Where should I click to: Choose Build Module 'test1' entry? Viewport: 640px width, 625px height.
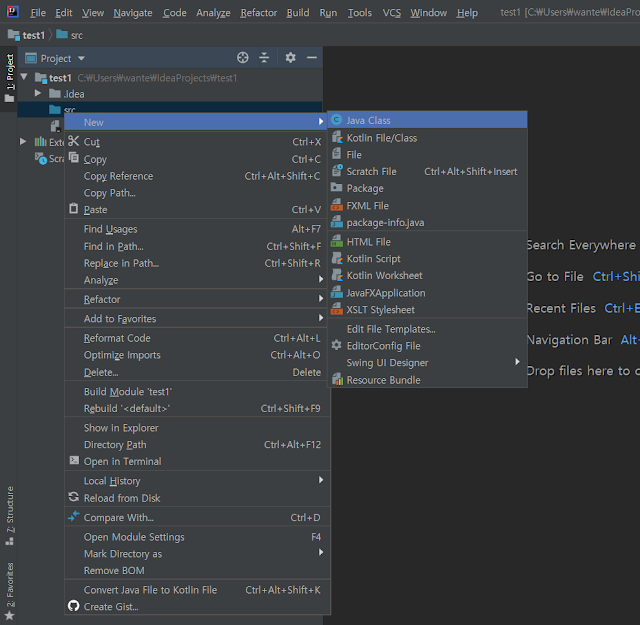pos(198,391)
